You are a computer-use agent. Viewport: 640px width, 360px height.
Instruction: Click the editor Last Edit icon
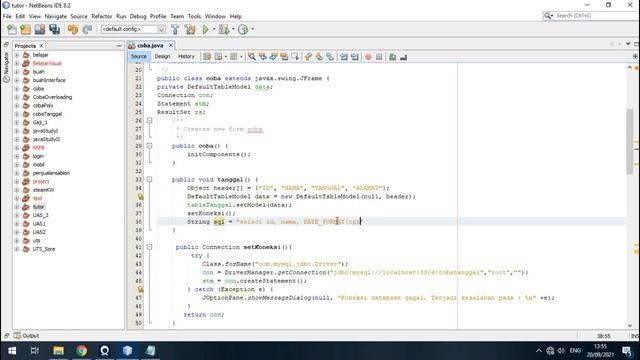coord(207,57)
